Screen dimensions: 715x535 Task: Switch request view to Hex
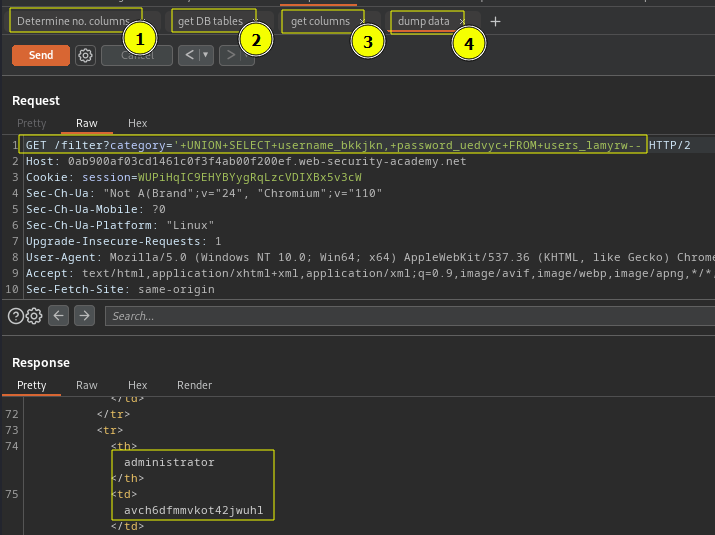[137, 123]
